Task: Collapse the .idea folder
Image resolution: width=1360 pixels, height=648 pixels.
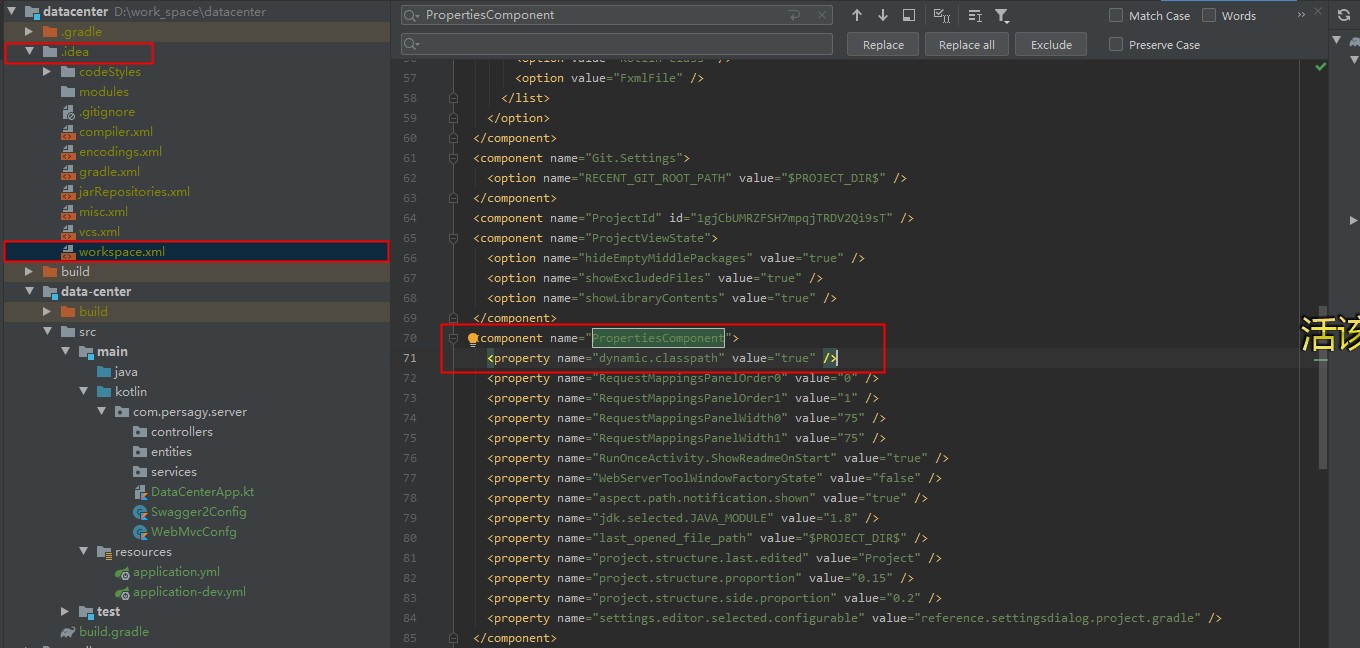Action: tap(30, 52)
